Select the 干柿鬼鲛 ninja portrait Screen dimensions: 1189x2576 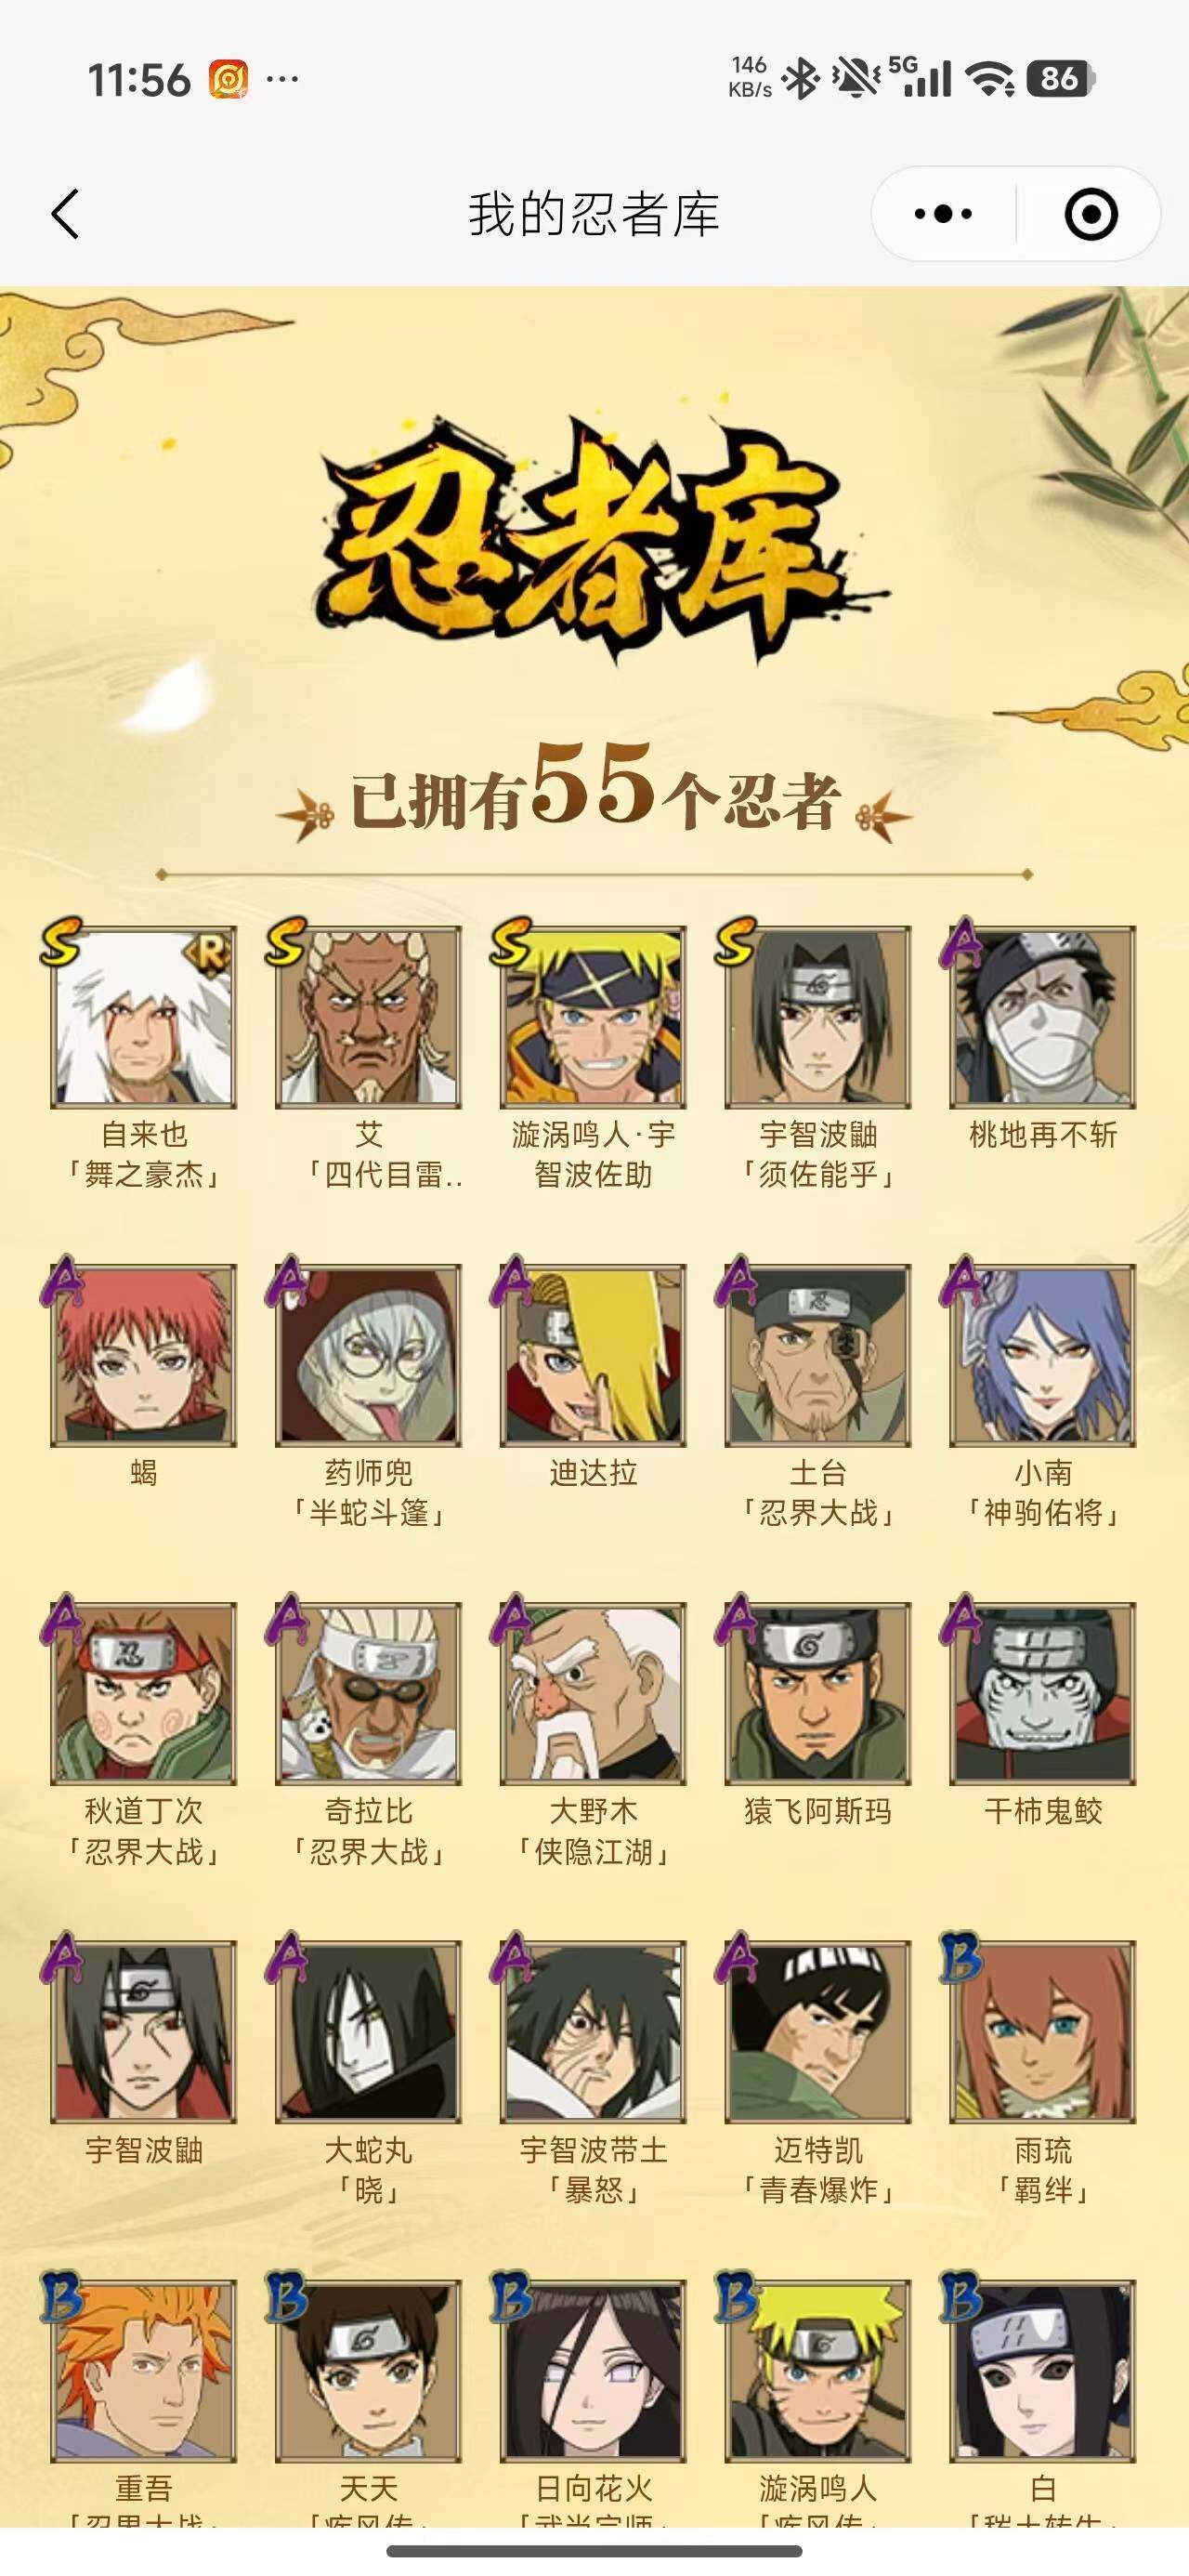click(x=1043, y=1693)
